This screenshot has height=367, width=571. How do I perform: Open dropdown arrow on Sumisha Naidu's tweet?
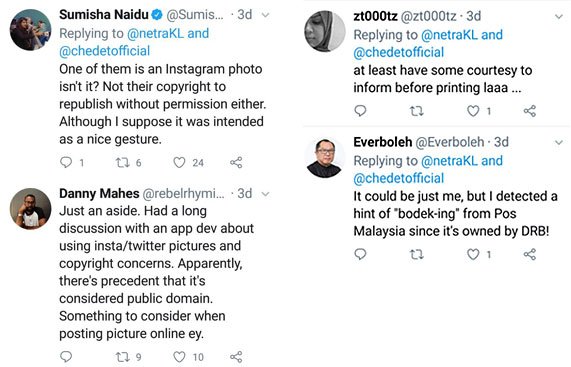pos(265,15)
